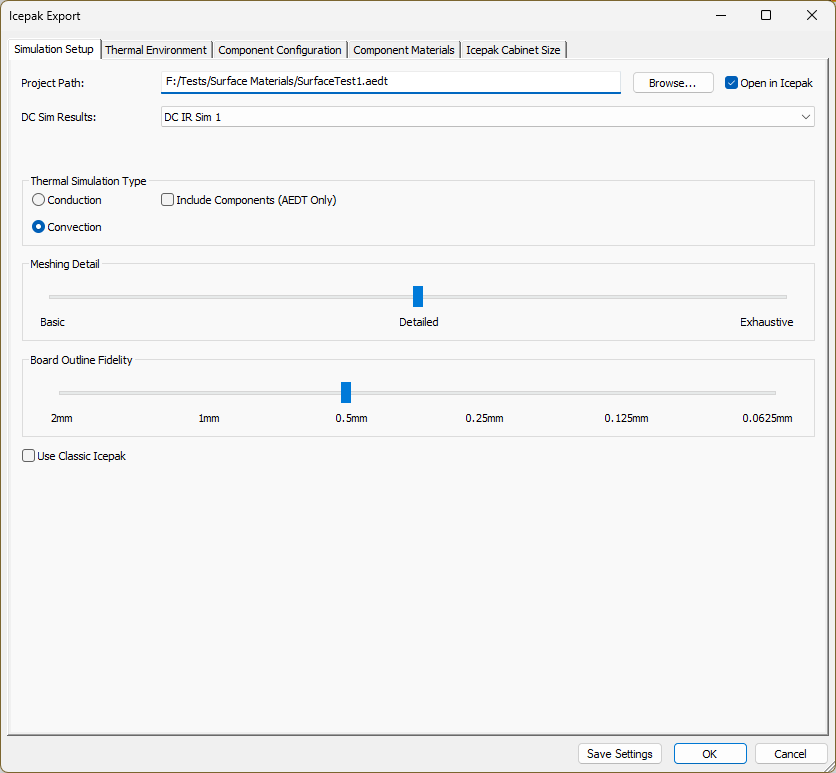This screenshot has height=773, width=836.
Task: Enable the Conduction simulation type
Action: tap(38, 199)
